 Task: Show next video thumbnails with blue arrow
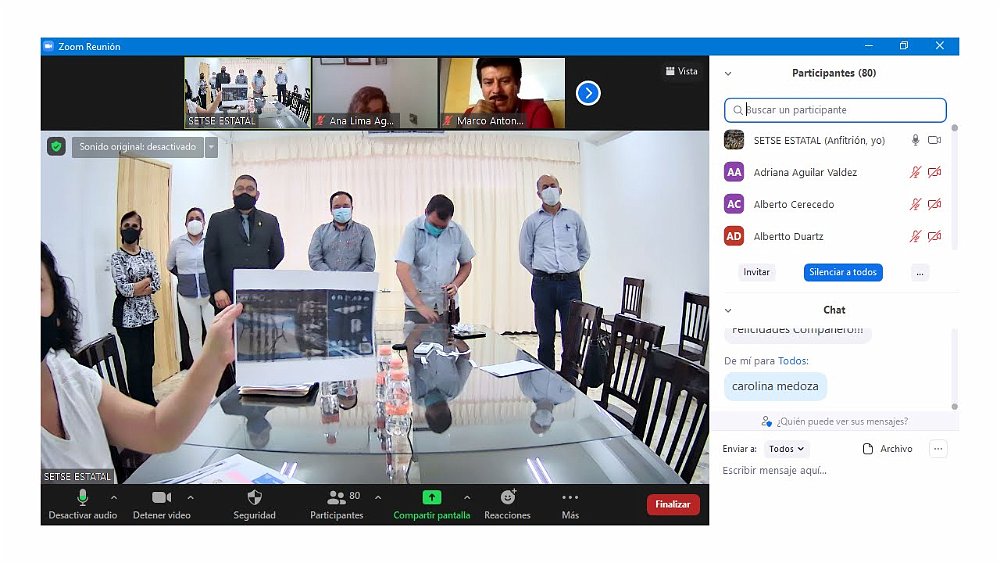(x=588, y=93)
